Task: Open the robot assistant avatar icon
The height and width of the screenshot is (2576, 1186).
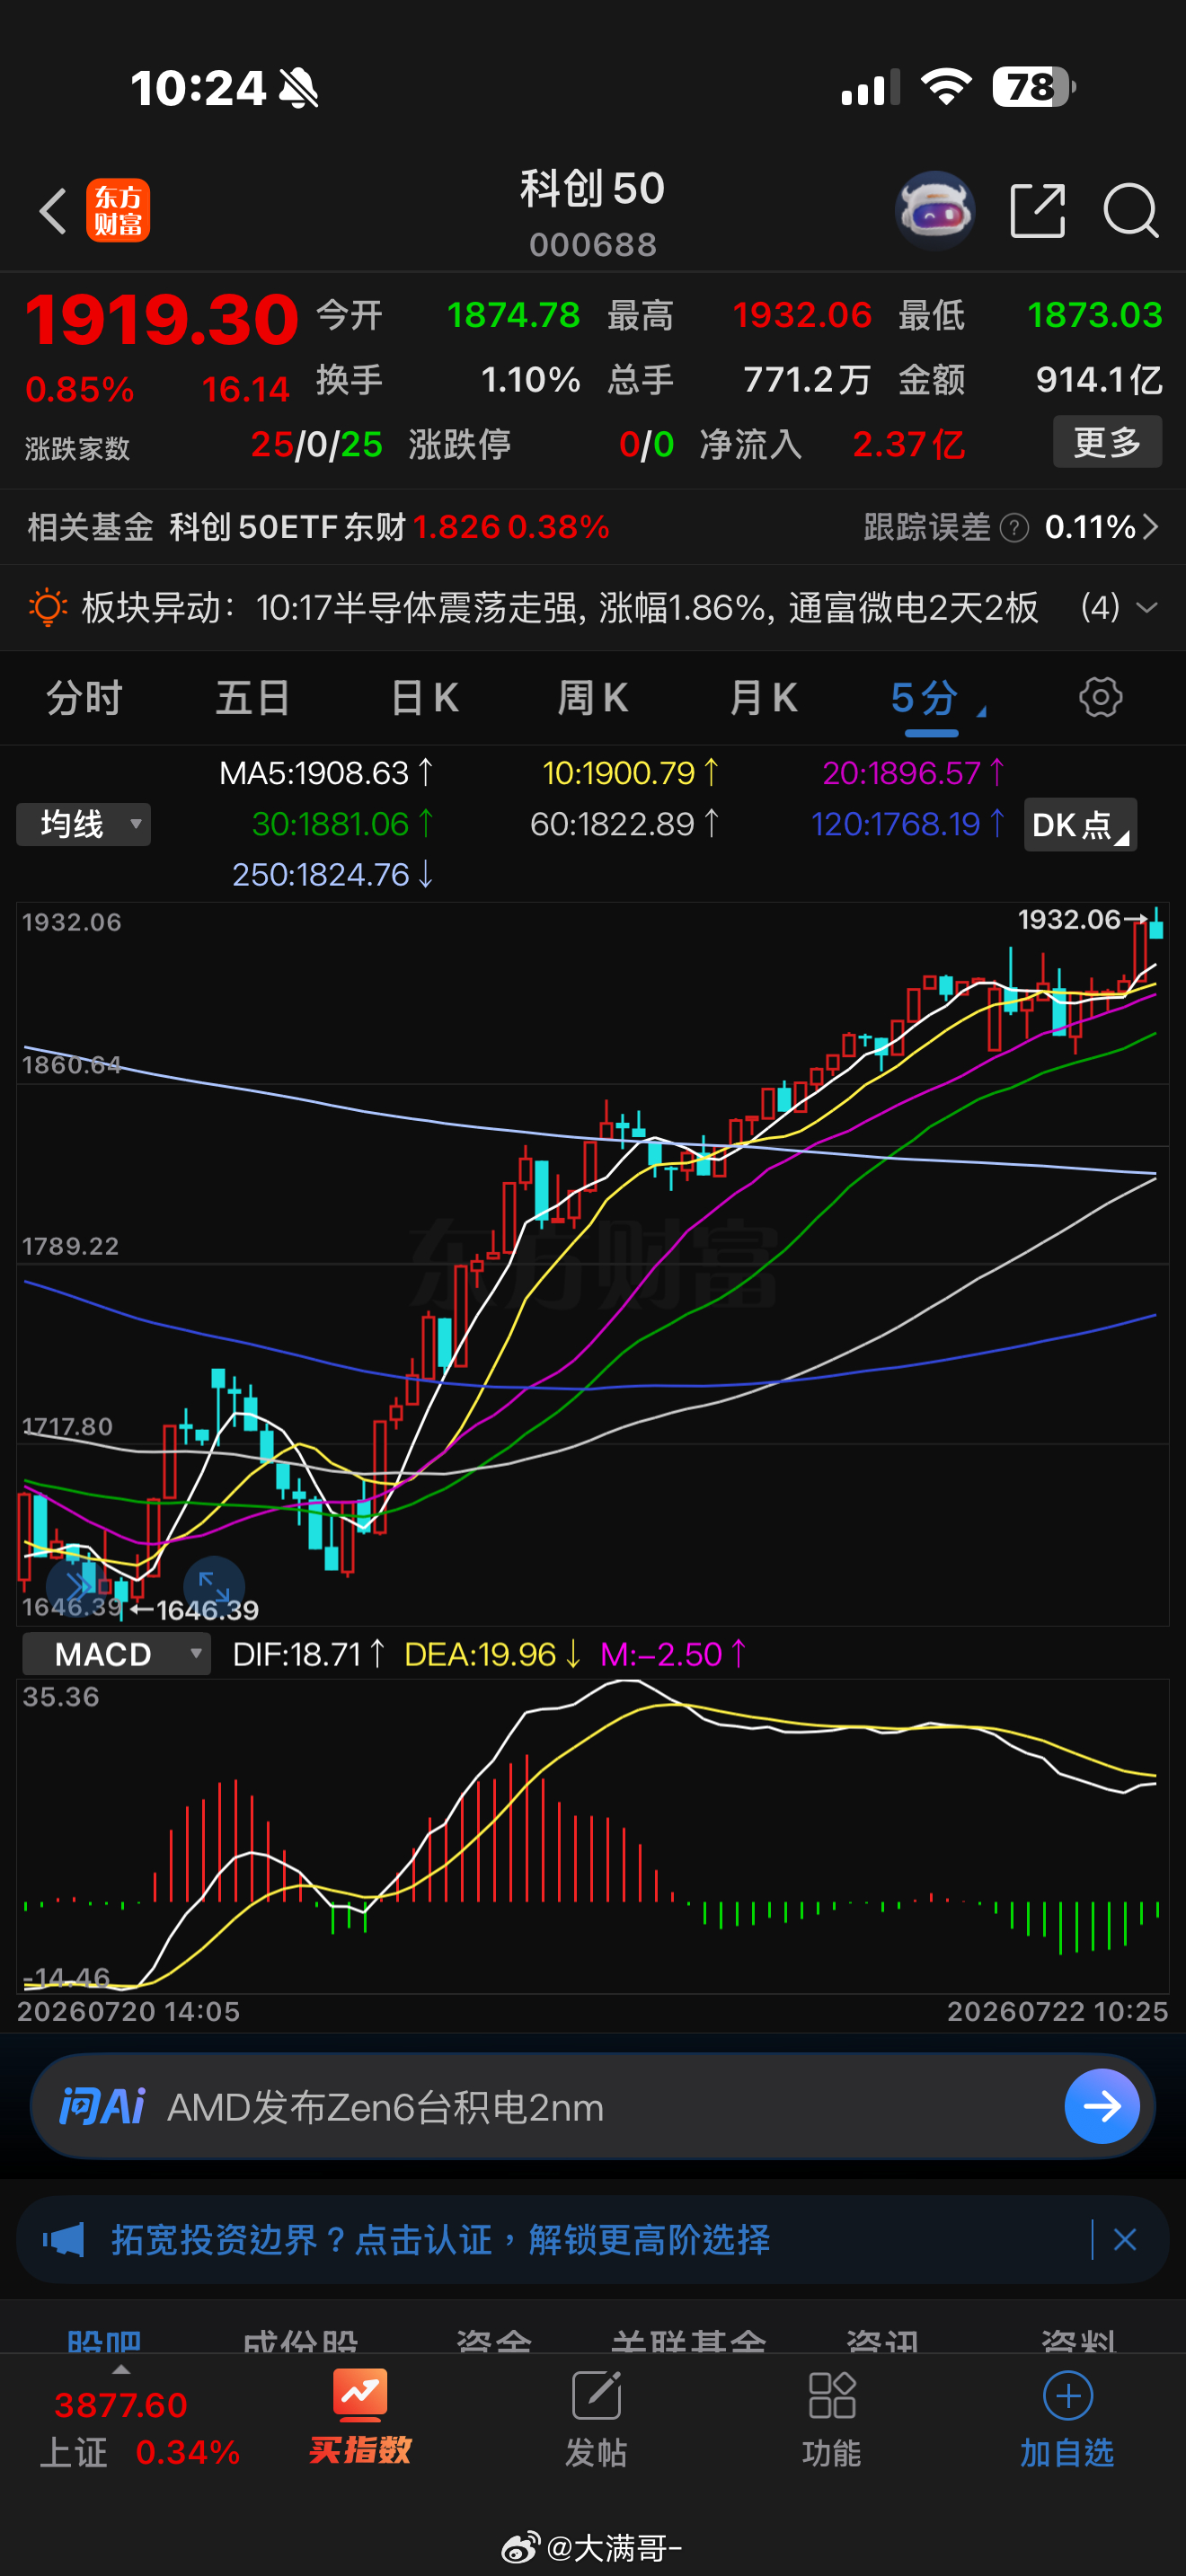Action: click(934, 210)
